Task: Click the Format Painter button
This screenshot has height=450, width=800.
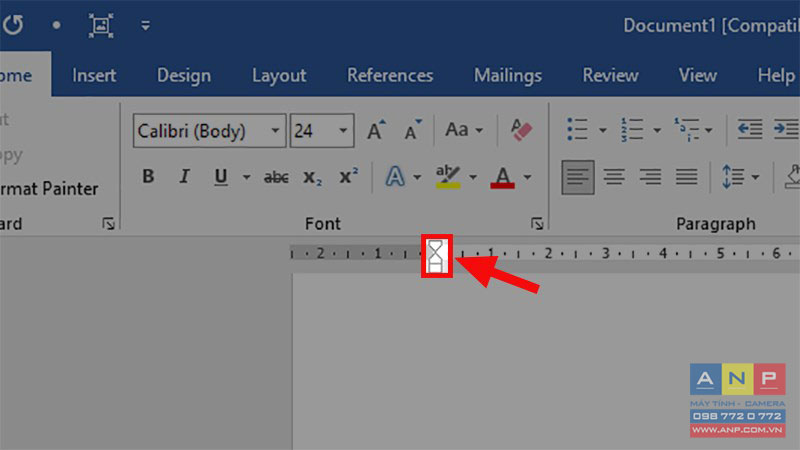Action: pyautogui.click(x=49, y=189)
